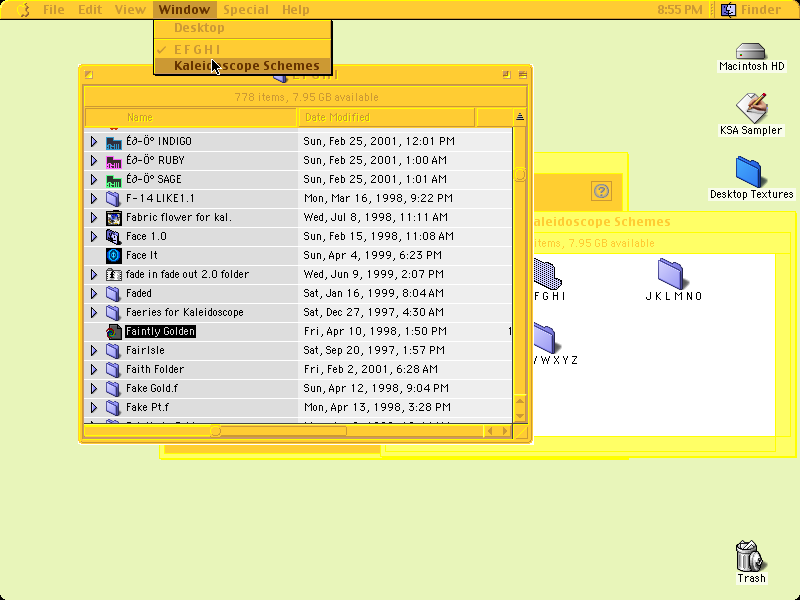Select the Fake Pt.f folder icon
Screen dimensions: 800x600
click(x=113, y=407)
